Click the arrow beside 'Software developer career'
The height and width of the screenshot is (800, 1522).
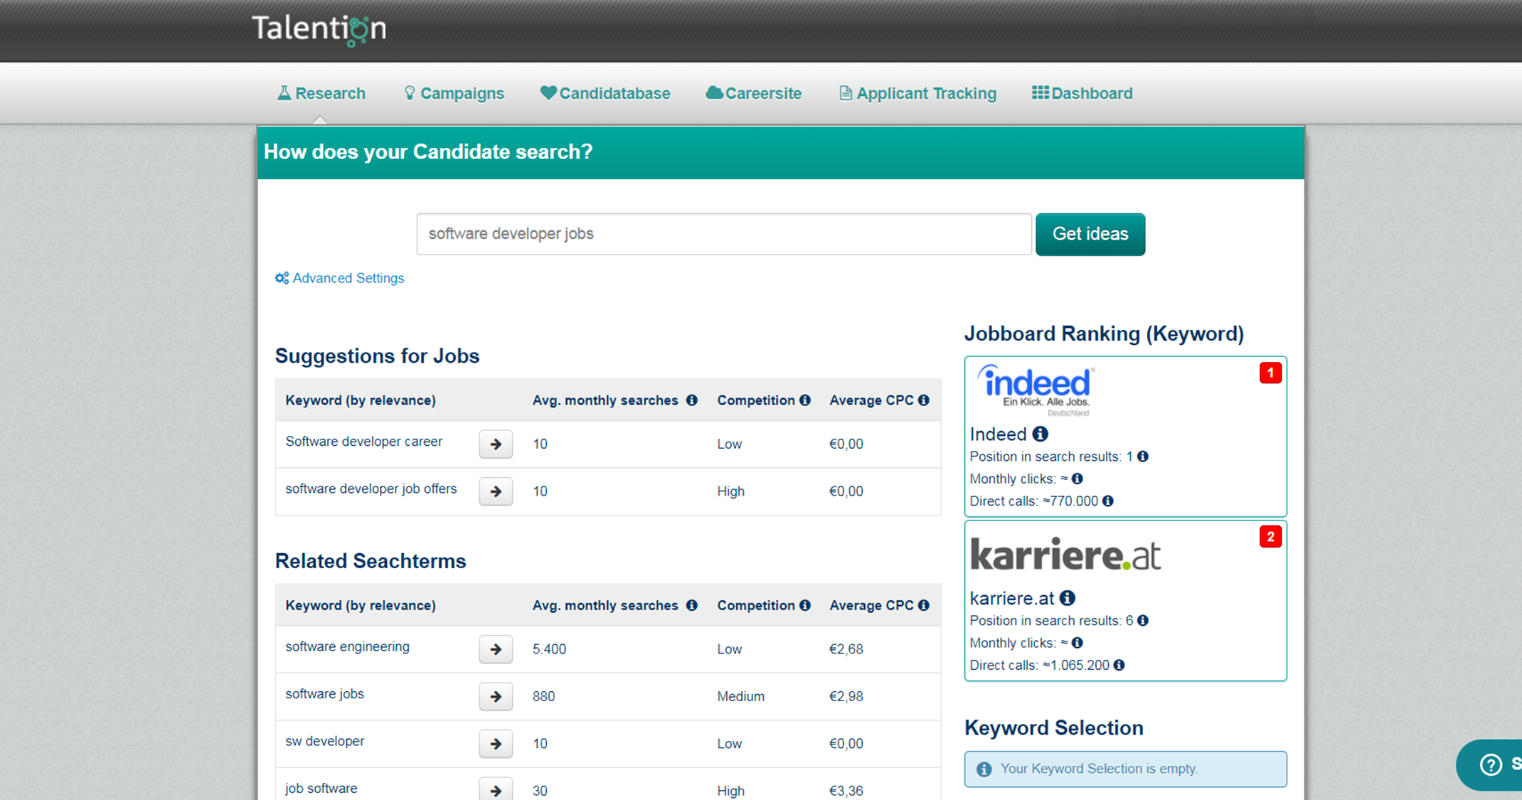[x=495, y=444]
